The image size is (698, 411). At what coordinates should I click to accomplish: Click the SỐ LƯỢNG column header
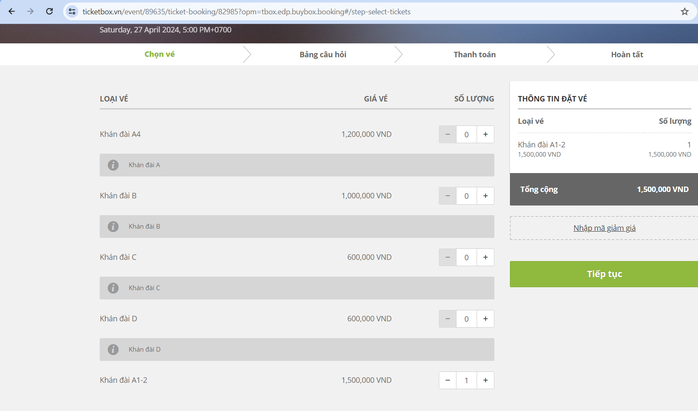pos(474,99)
